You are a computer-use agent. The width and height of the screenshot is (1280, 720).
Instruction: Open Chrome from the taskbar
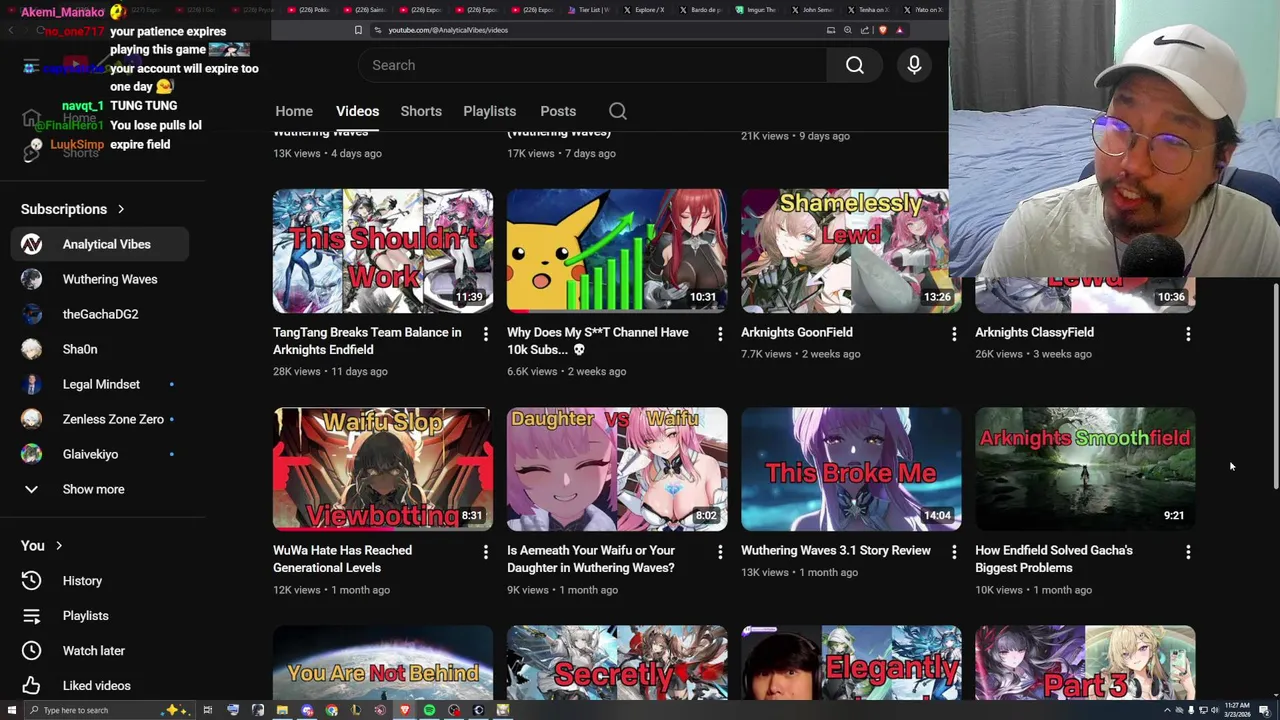[x=331, y=710]
